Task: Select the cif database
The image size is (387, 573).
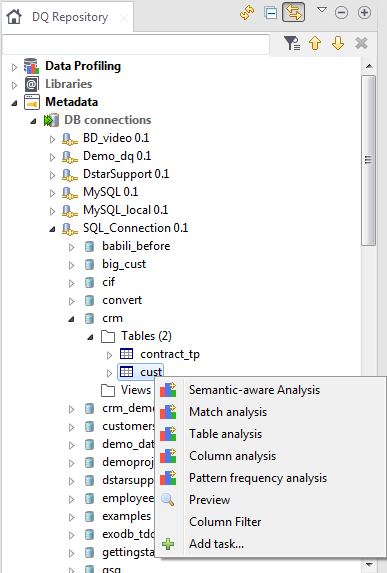Action: tap(109, 282)
